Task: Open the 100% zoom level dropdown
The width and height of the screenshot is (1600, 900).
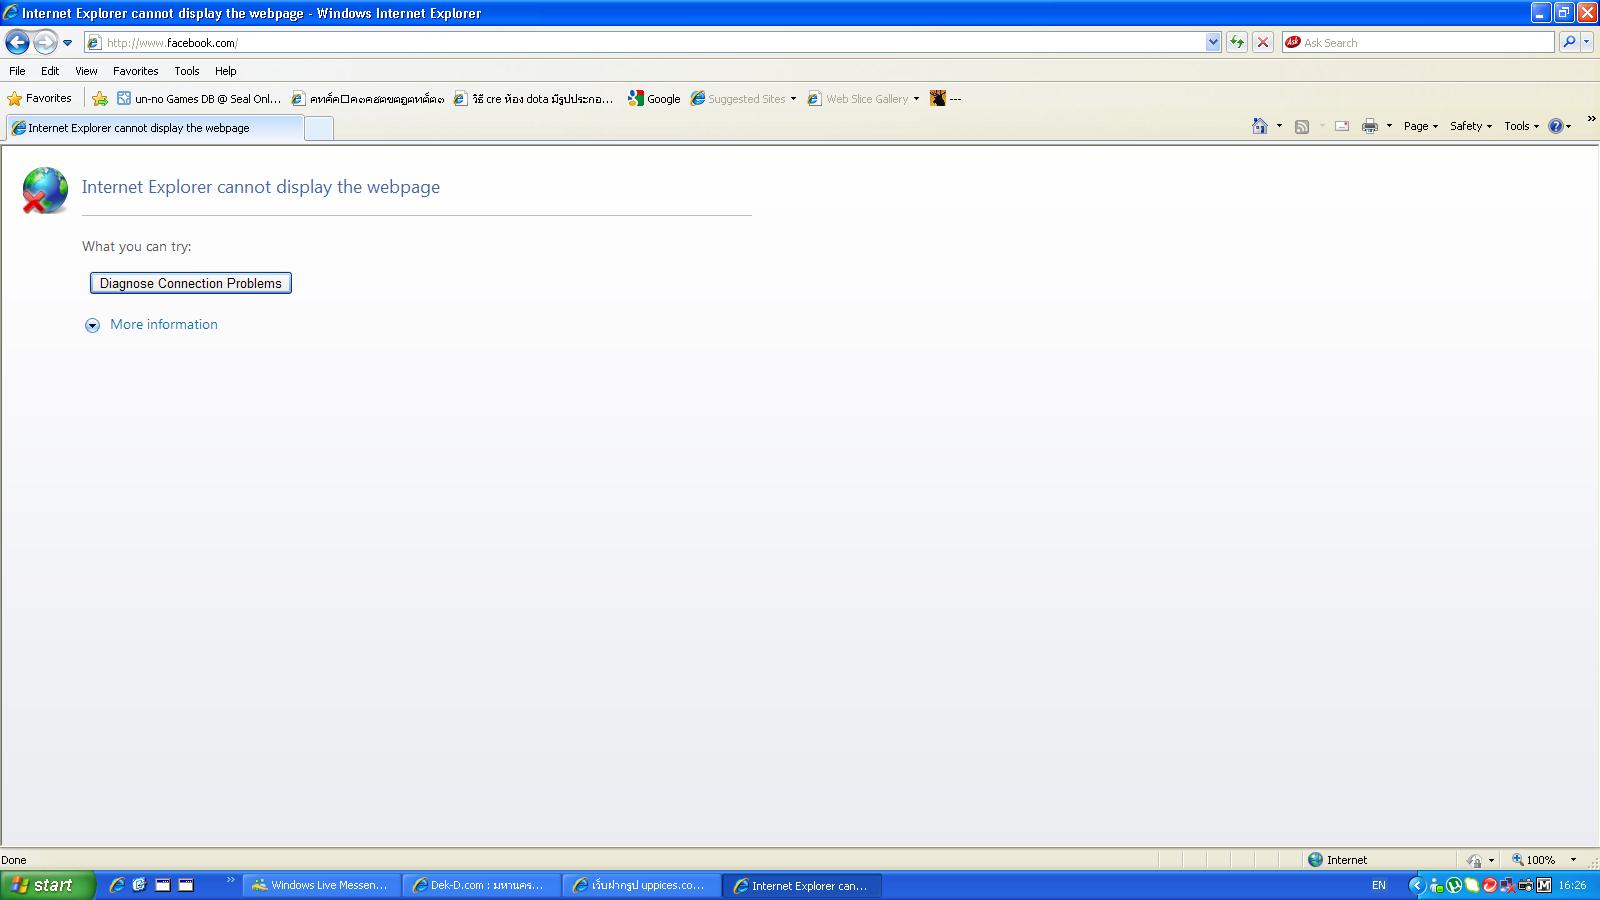Action: click(1573, 860)
